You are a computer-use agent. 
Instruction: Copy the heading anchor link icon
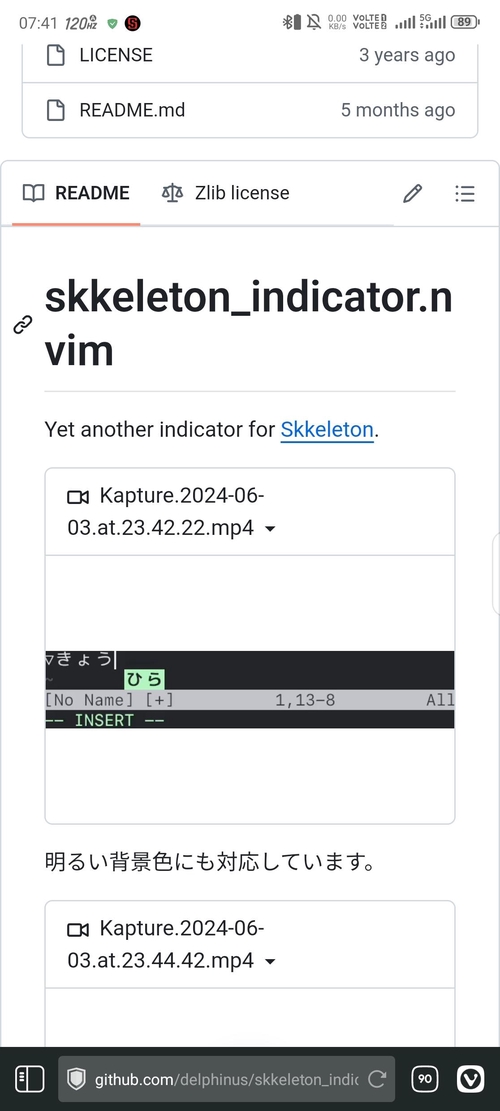[x=23, y=325]
